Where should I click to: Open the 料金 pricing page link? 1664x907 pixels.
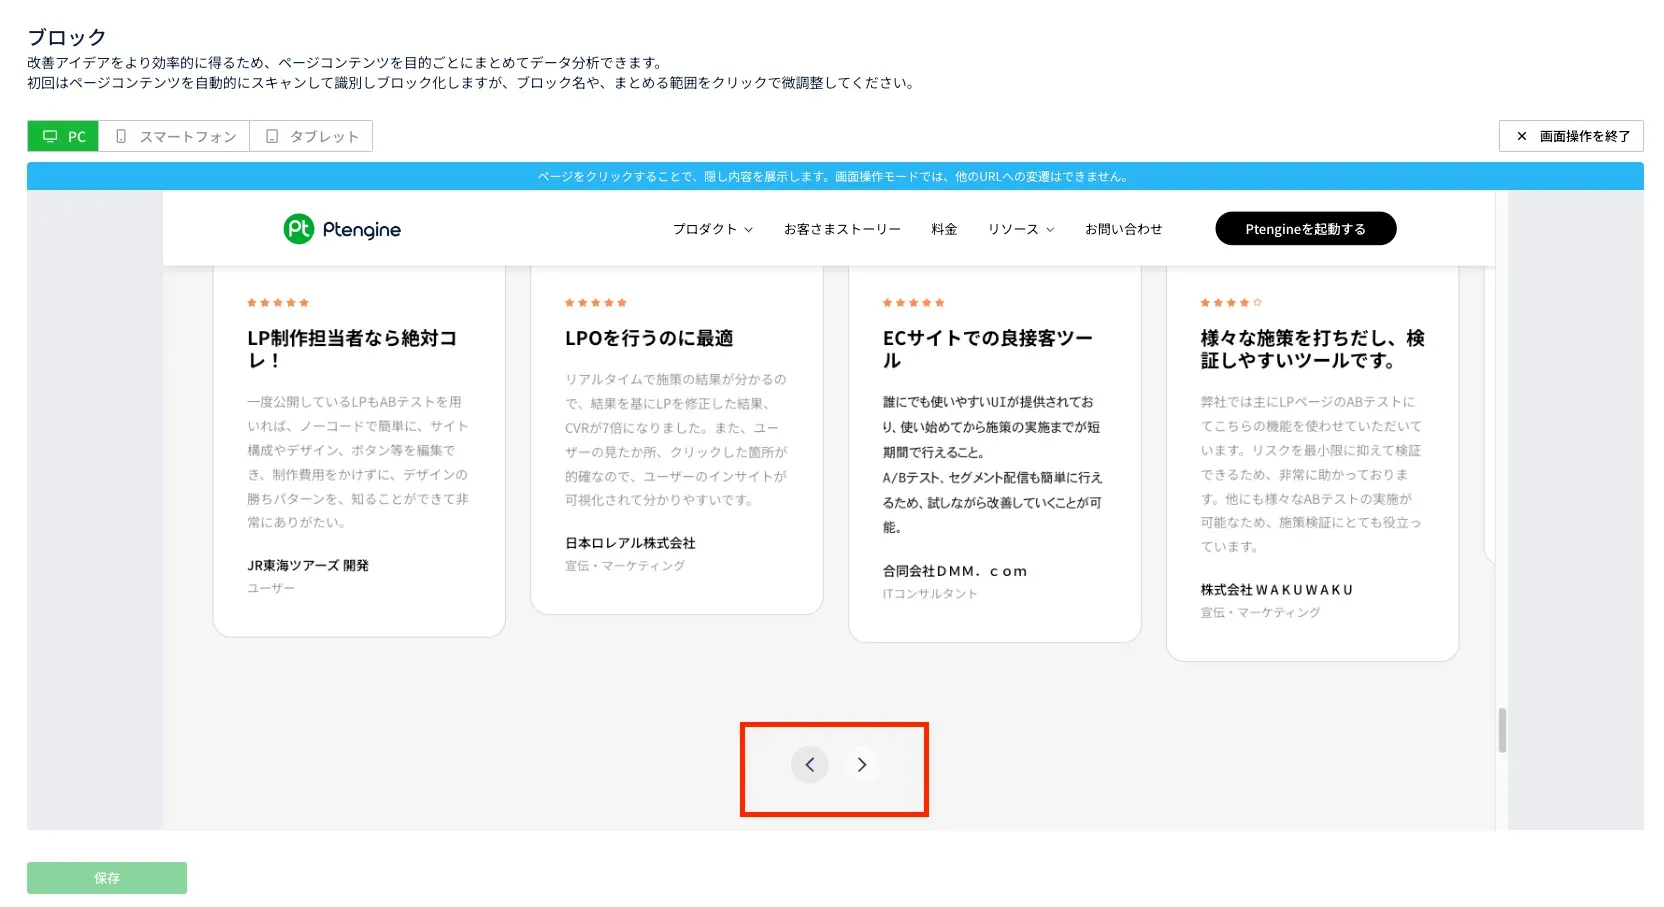pyautogui.click(x=944, y=229)
